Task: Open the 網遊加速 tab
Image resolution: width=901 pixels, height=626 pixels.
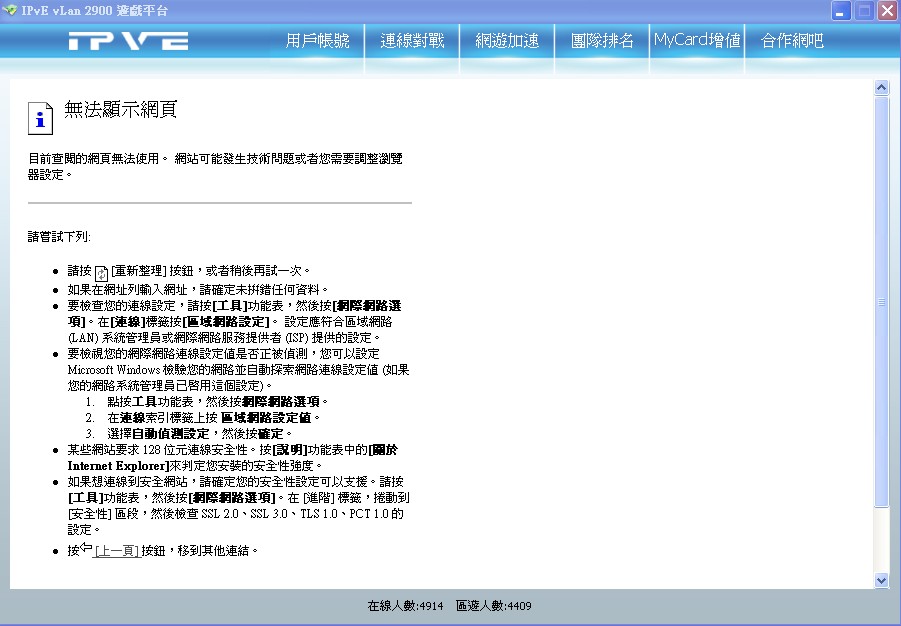Action: (x=507, y=40)
